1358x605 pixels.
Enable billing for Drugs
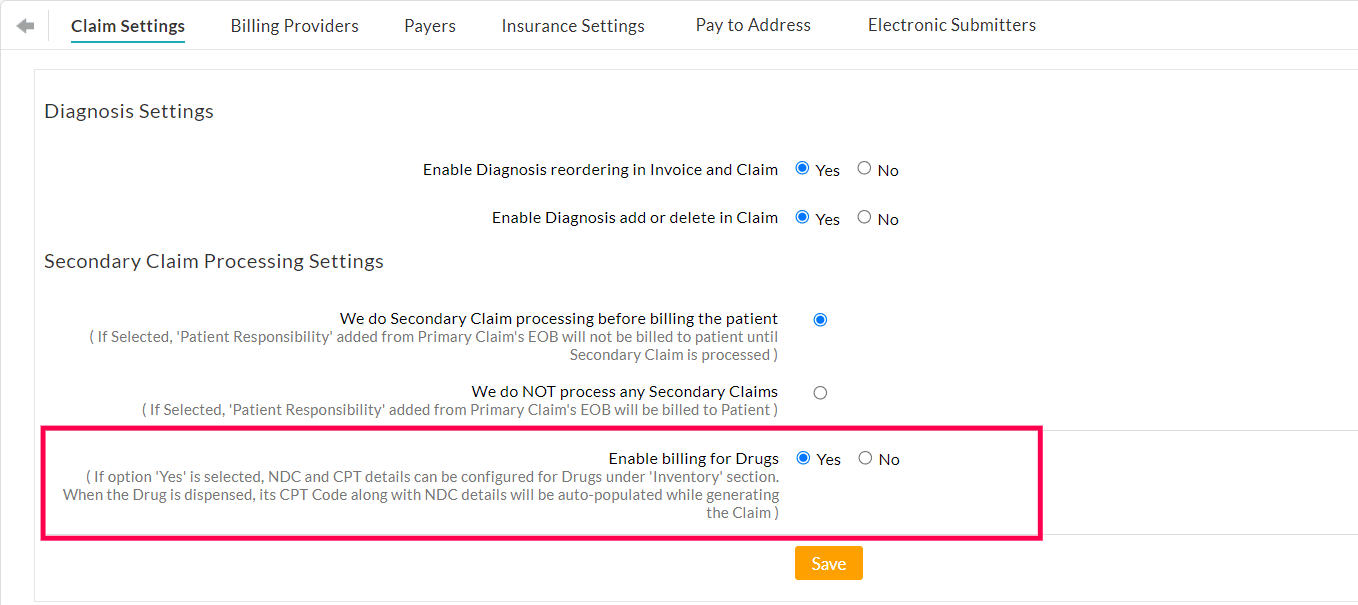click(801, 456)
